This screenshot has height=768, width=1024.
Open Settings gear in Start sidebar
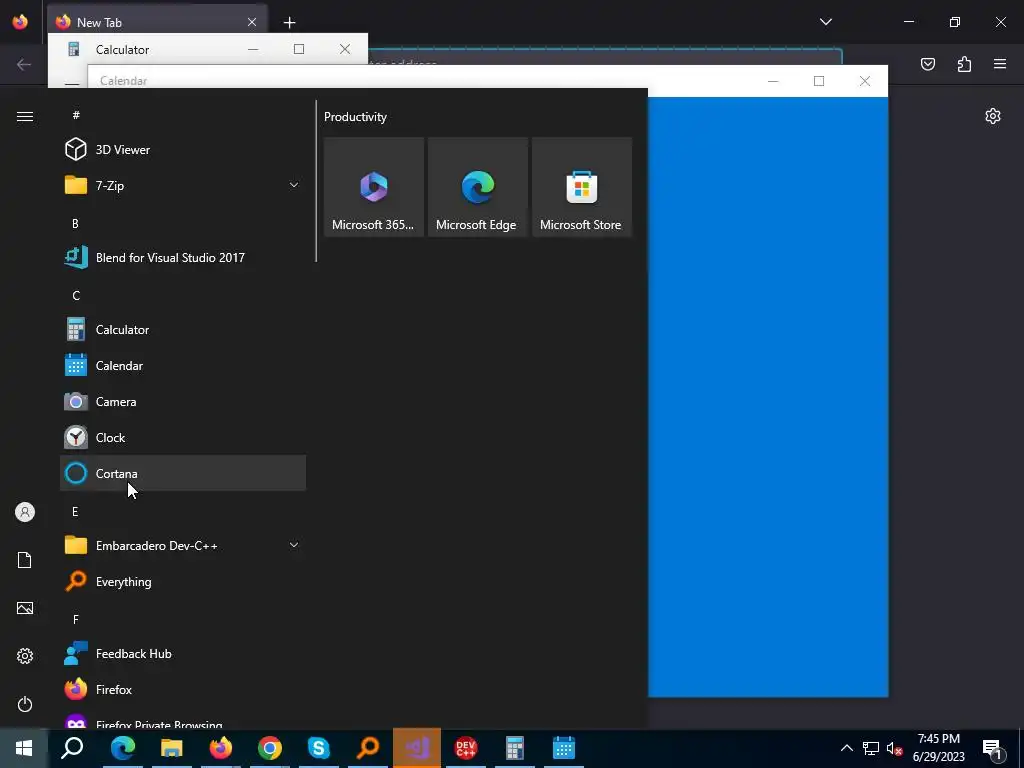[25, 656]
